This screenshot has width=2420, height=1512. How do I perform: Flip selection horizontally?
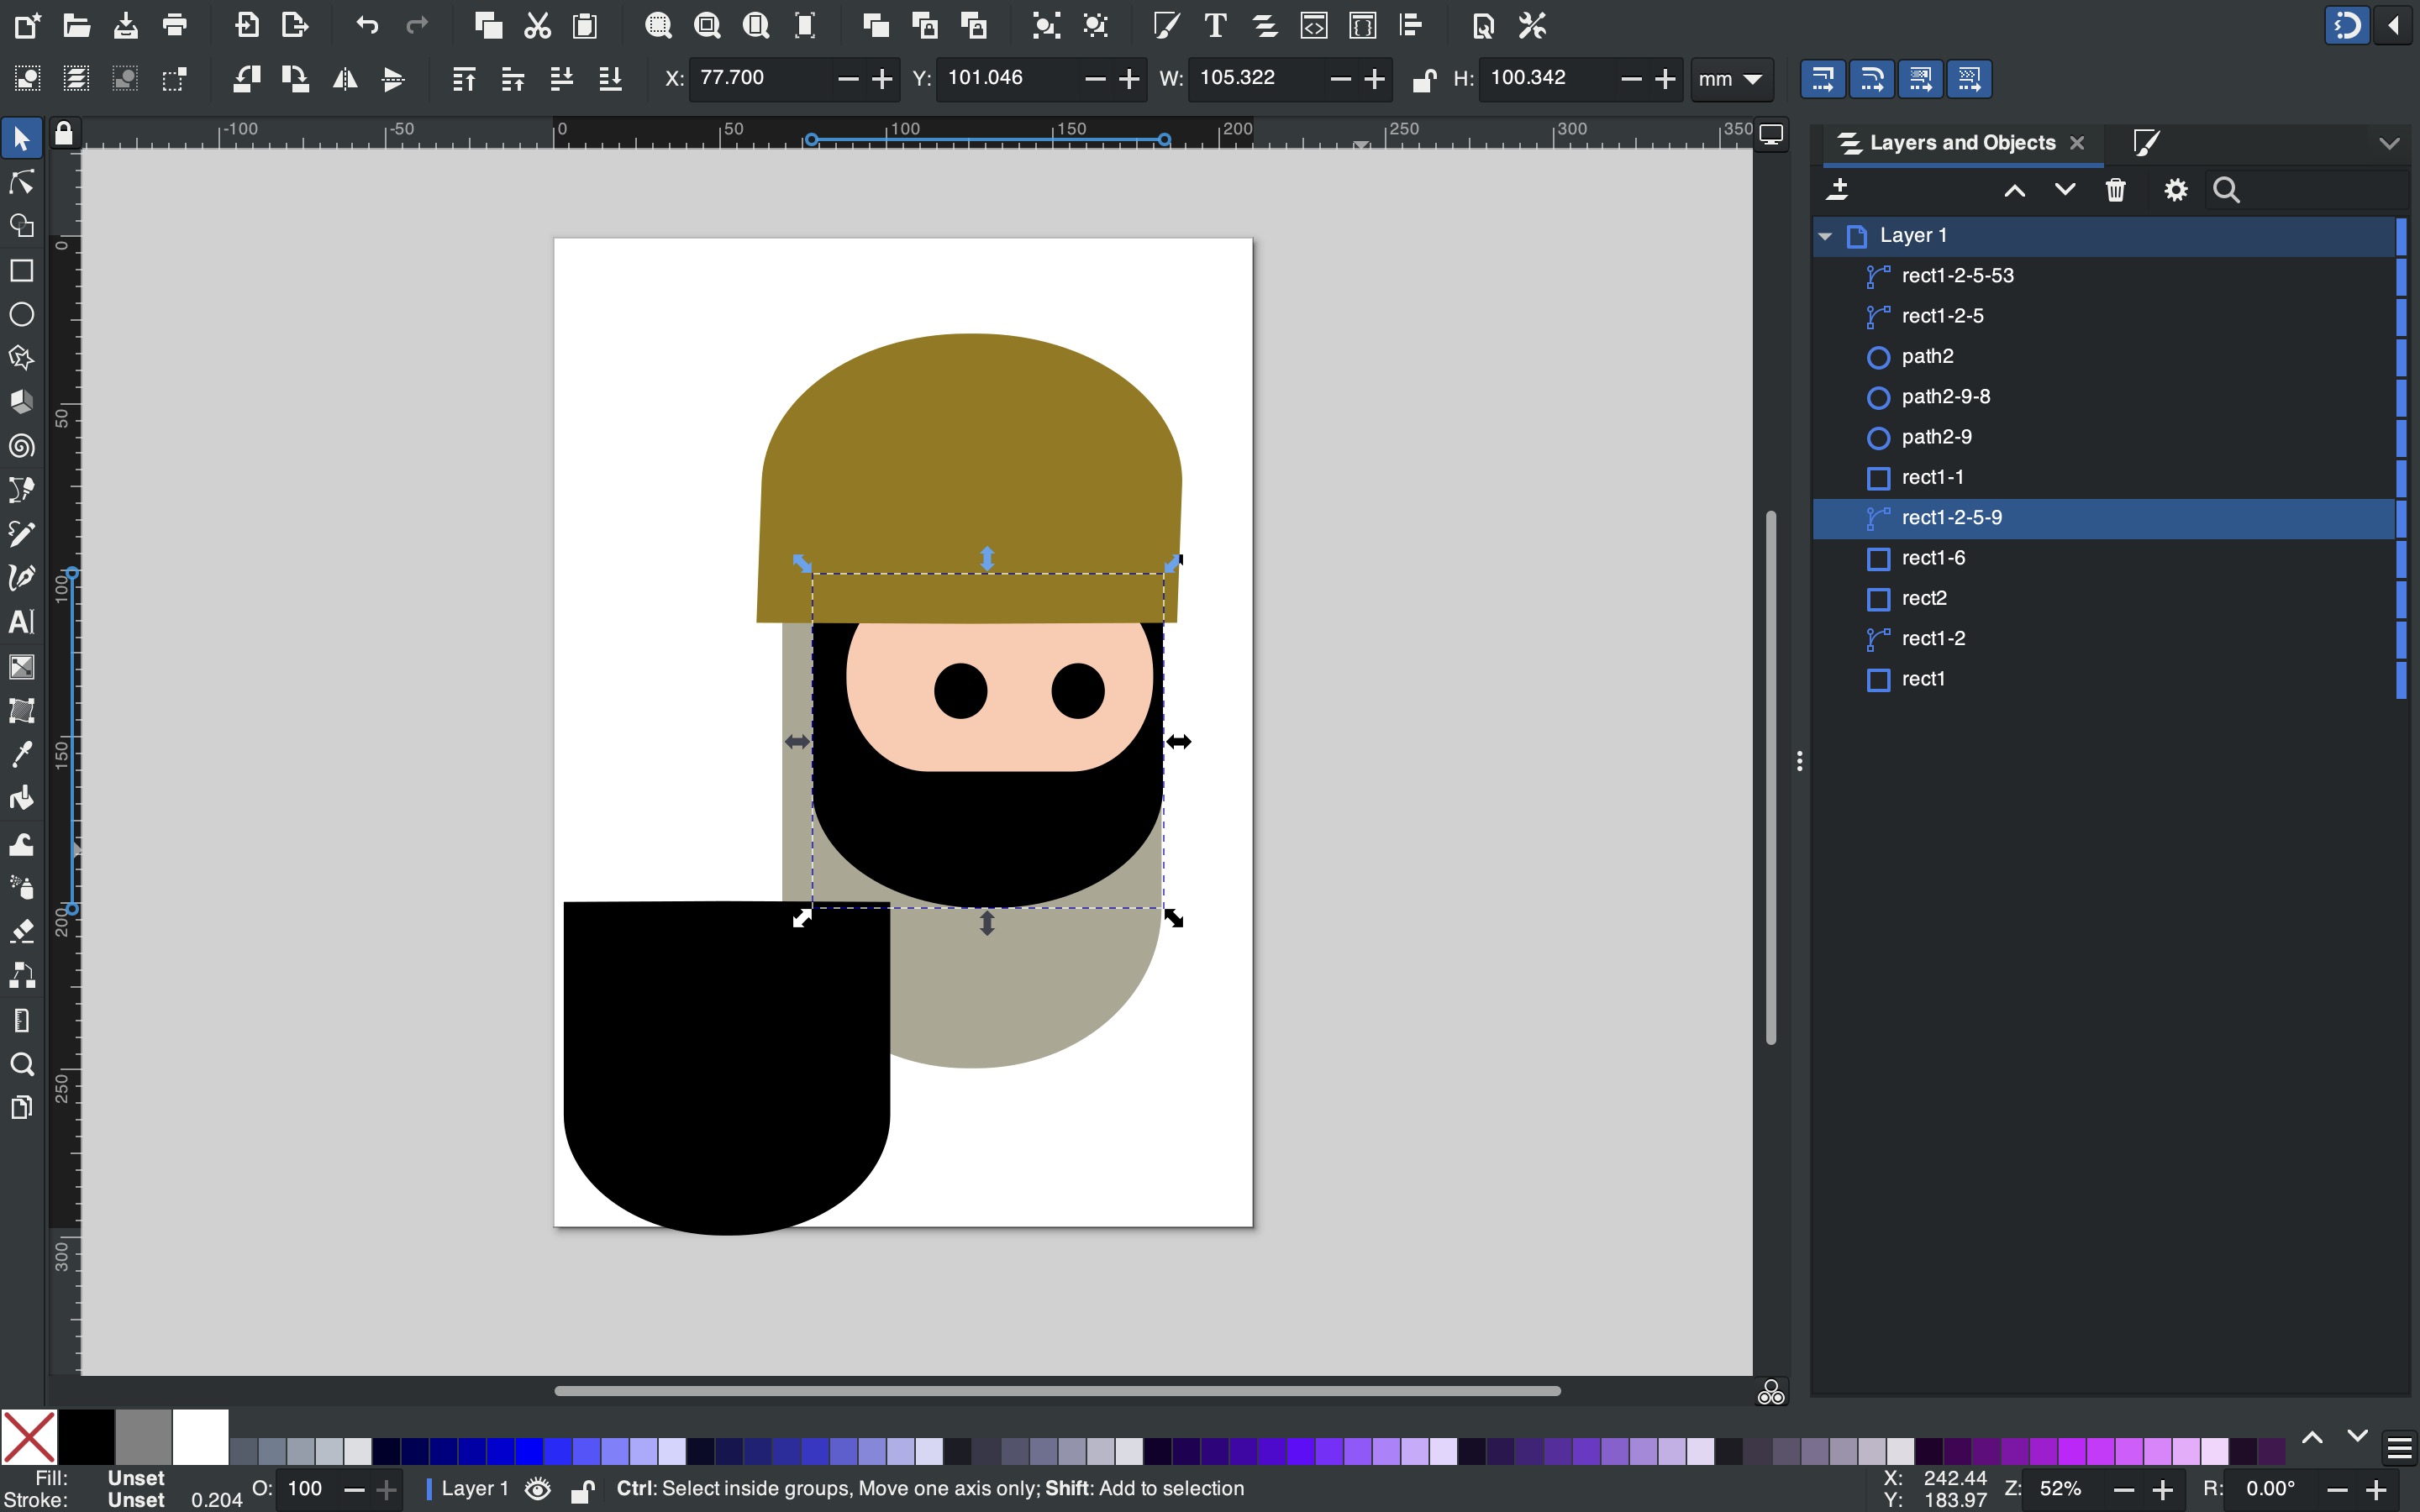pyautogui.click(x=345, y=79)
